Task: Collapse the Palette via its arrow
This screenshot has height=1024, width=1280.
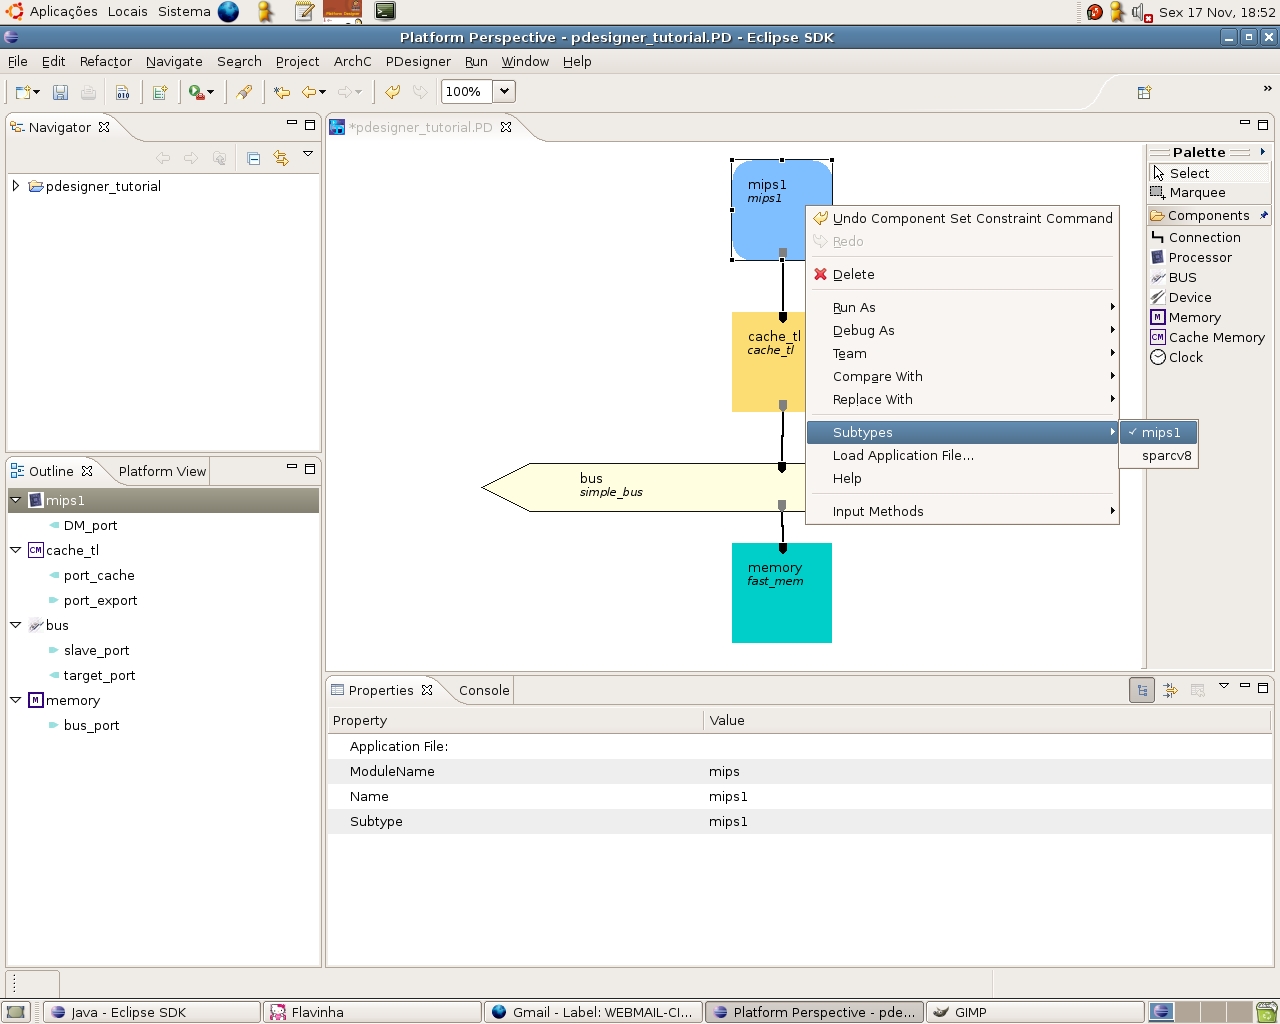Action: coord(1263,152)
